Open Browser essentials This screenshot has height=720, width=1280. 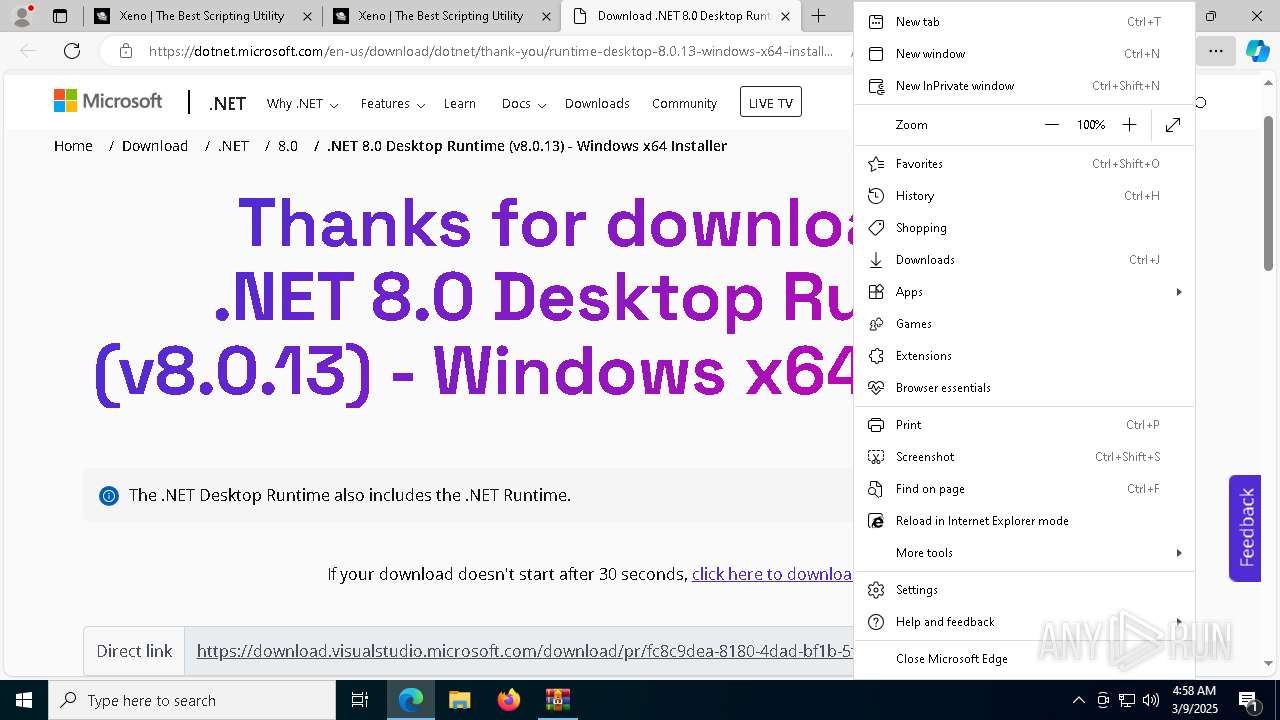click(x=1024, y=388)
